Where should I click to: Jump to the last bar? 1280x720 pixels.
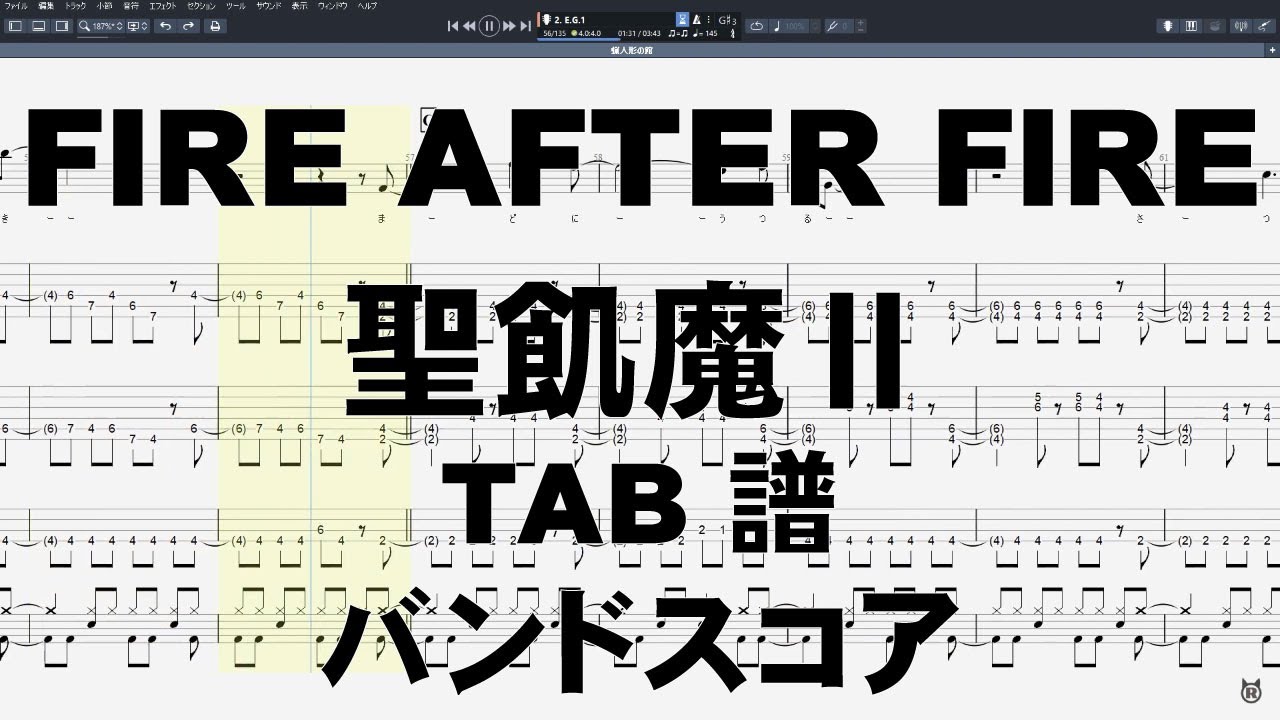point(524,26)
